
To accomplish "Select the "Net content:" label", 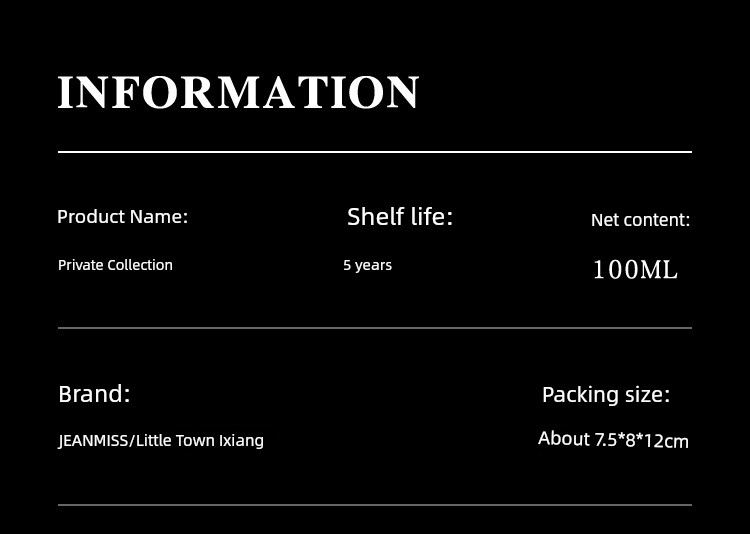I will pos(640,219).
